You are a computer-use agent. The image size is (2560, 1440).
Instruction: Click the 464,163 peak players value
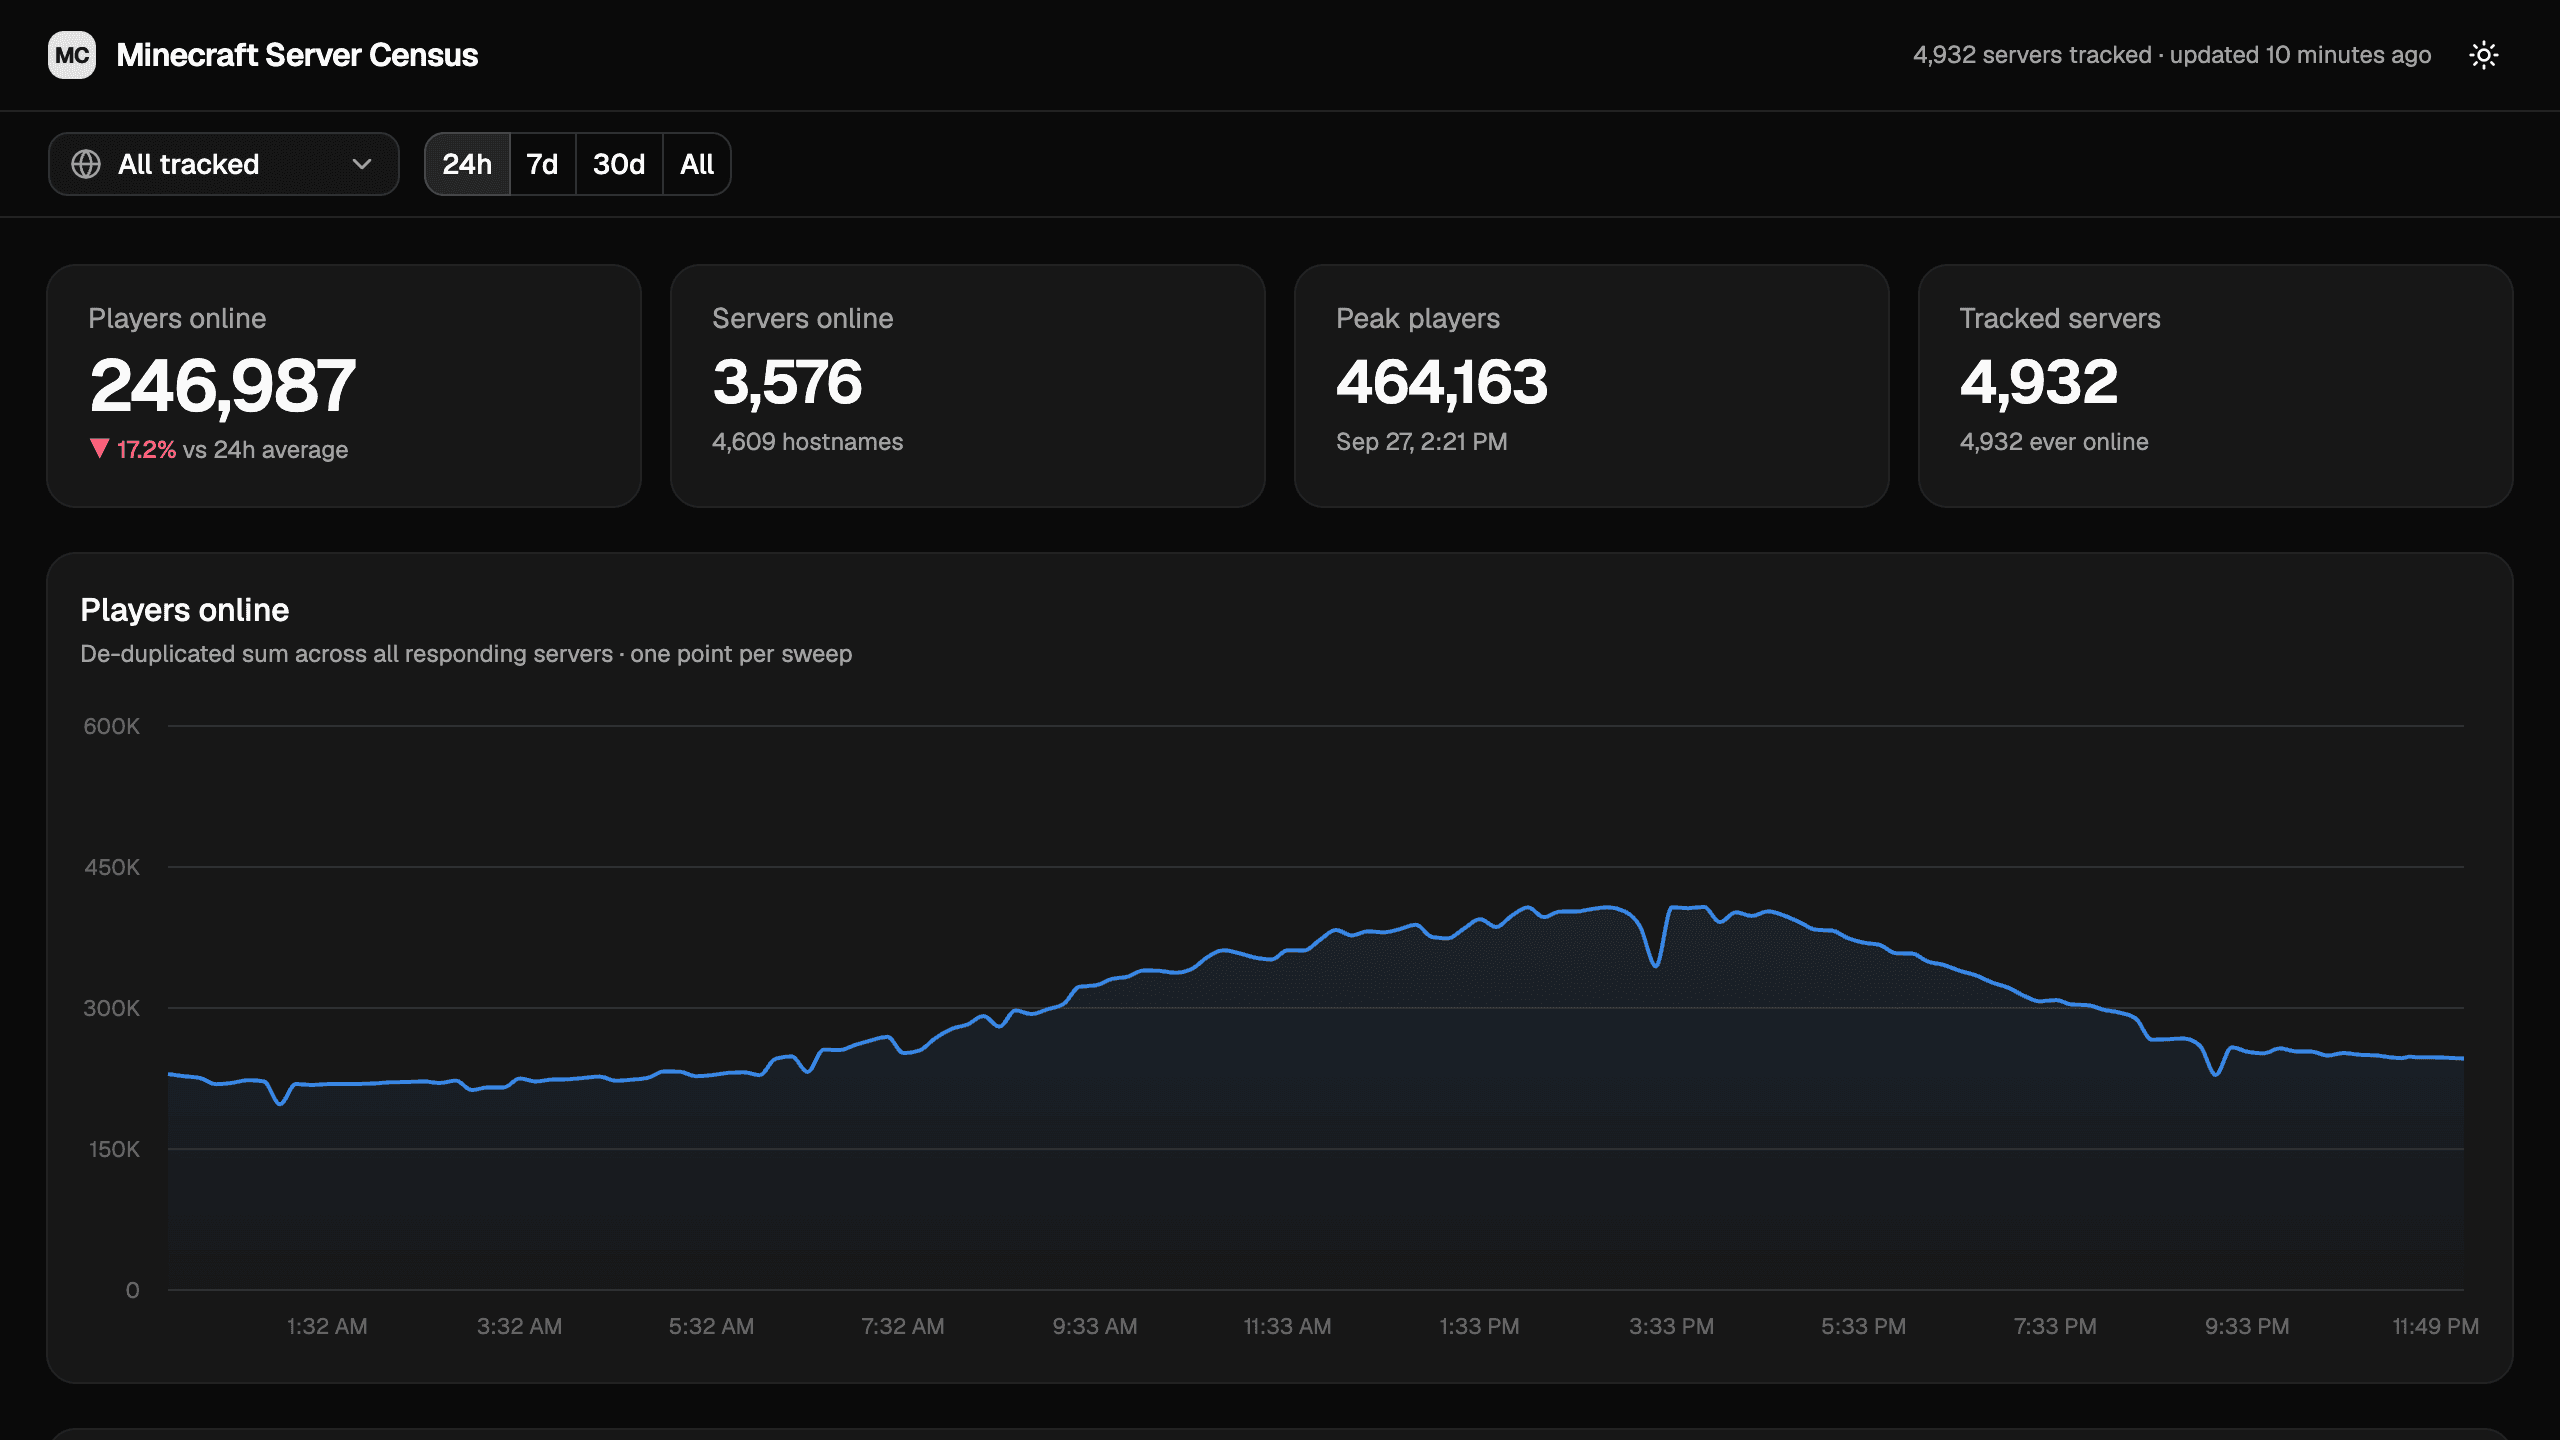point(1441,382)
